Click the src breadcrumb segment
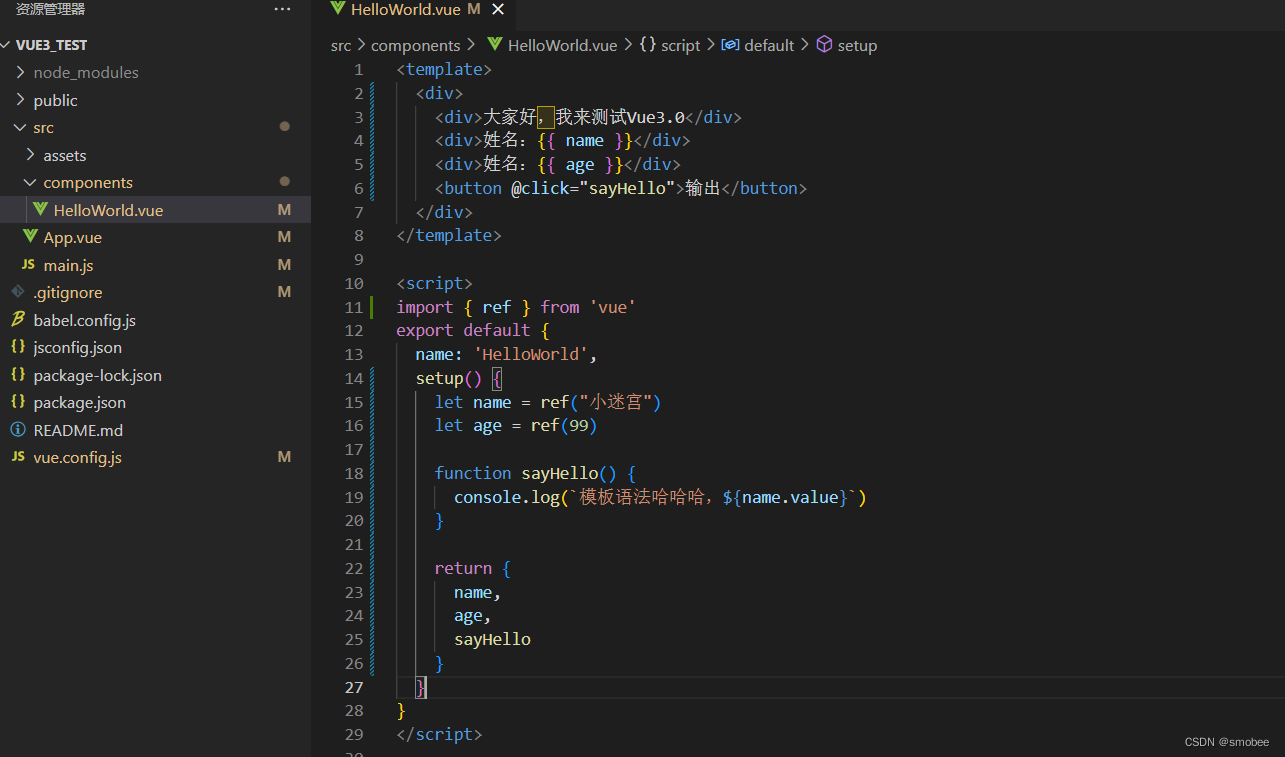Screen dimensions: 1285x757 [341, 45]
